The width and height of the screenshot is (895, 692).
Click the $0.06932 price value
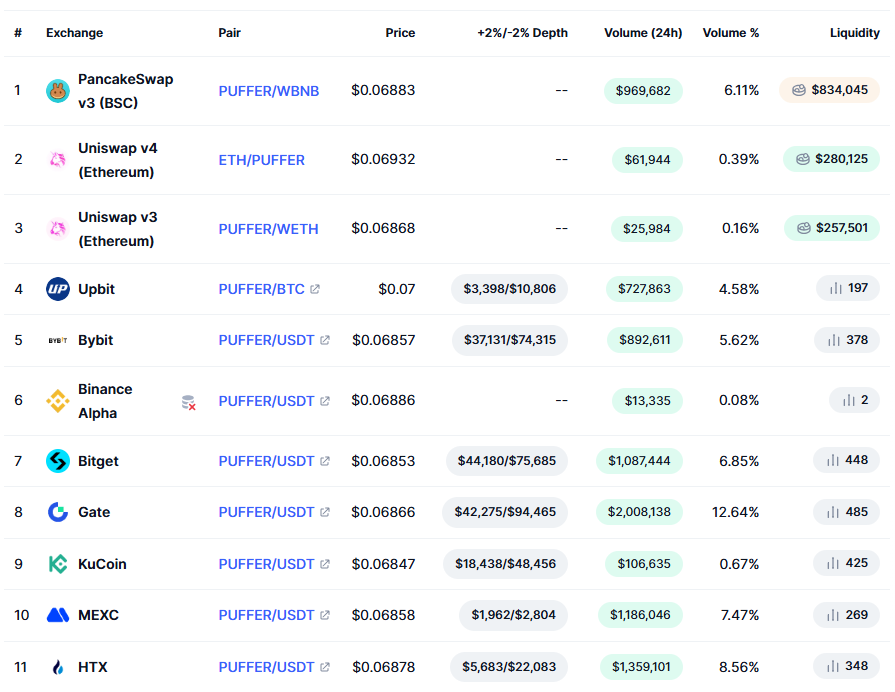[383, 159]
